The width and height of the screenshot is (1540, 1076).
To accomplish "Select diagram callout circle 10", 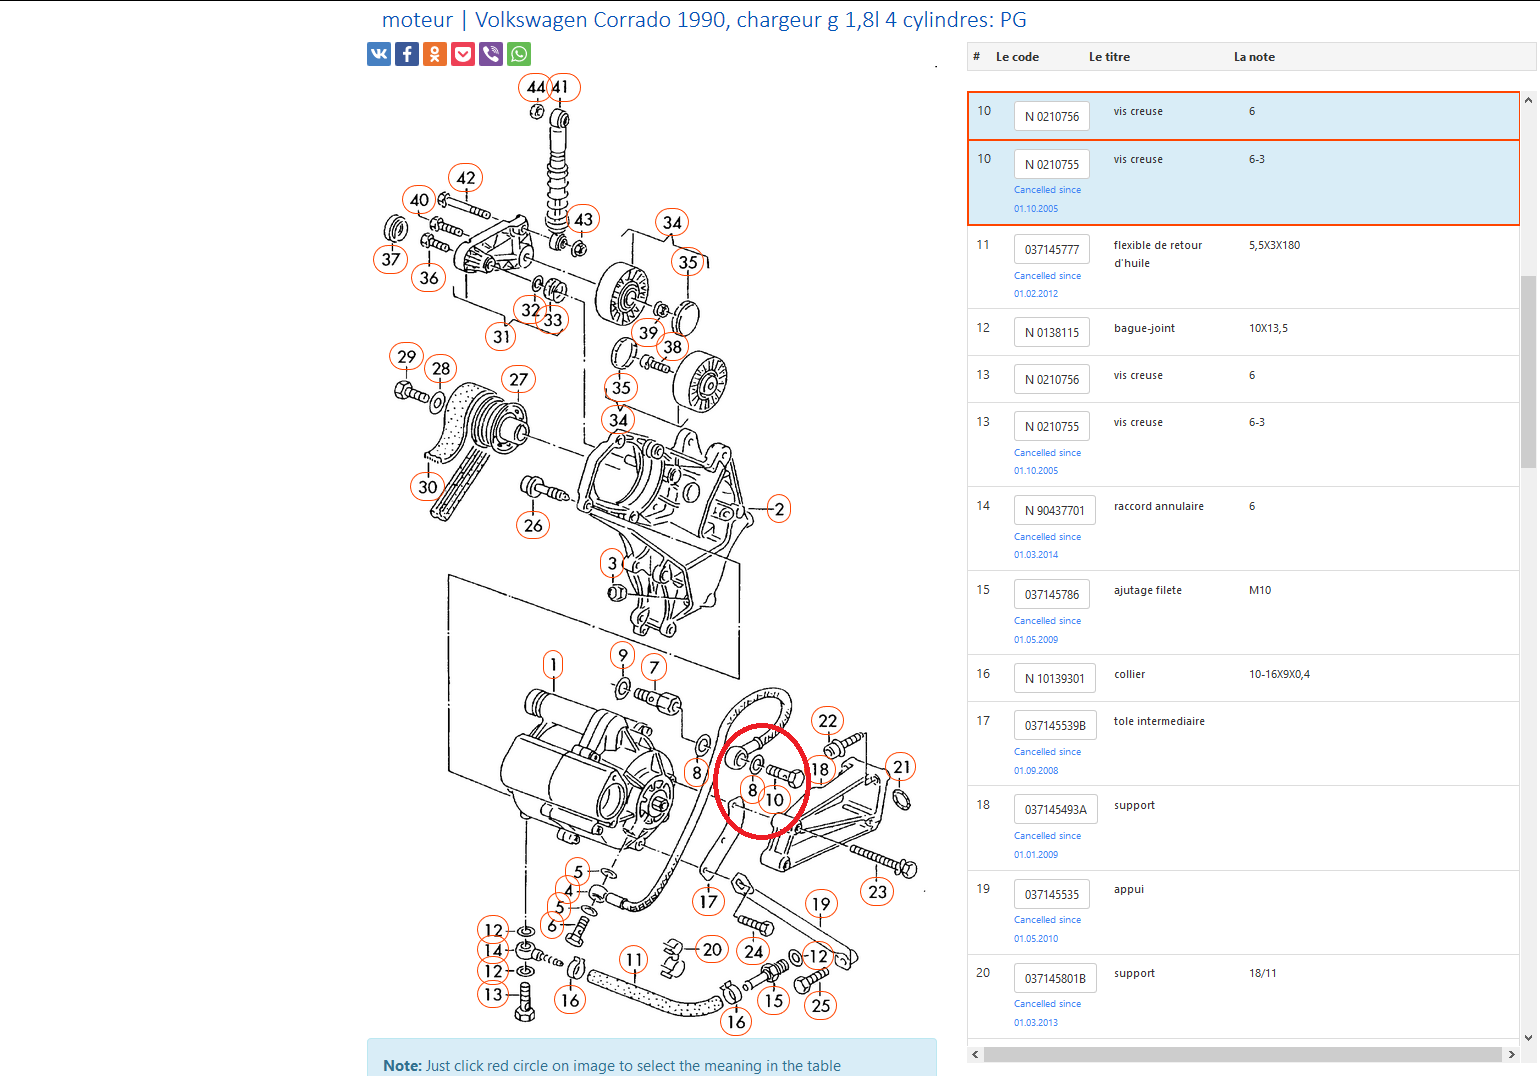I will click(775, 800).
